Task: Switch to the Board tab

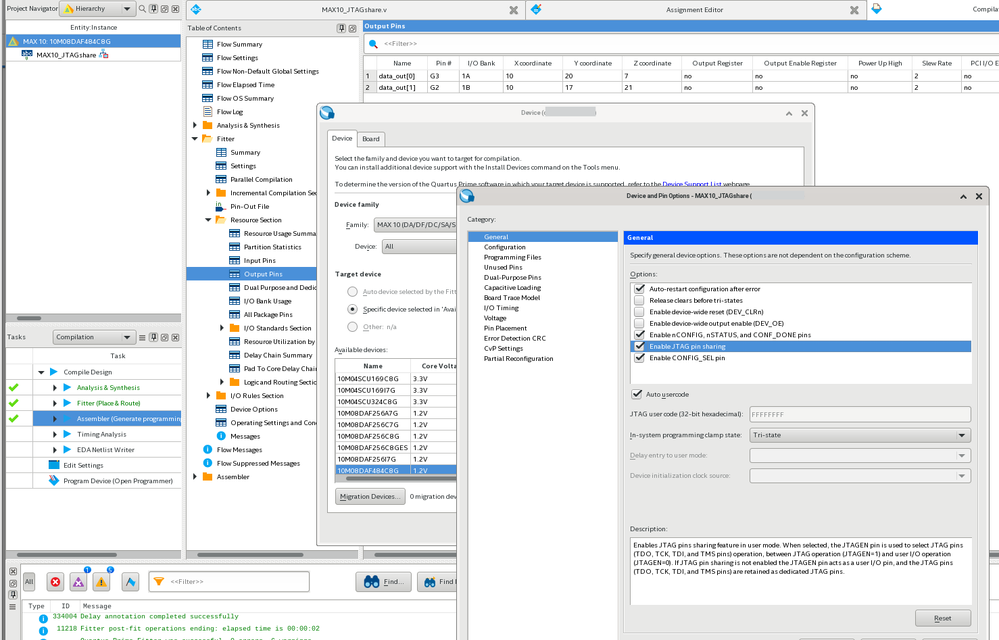Action: [371, 139]
